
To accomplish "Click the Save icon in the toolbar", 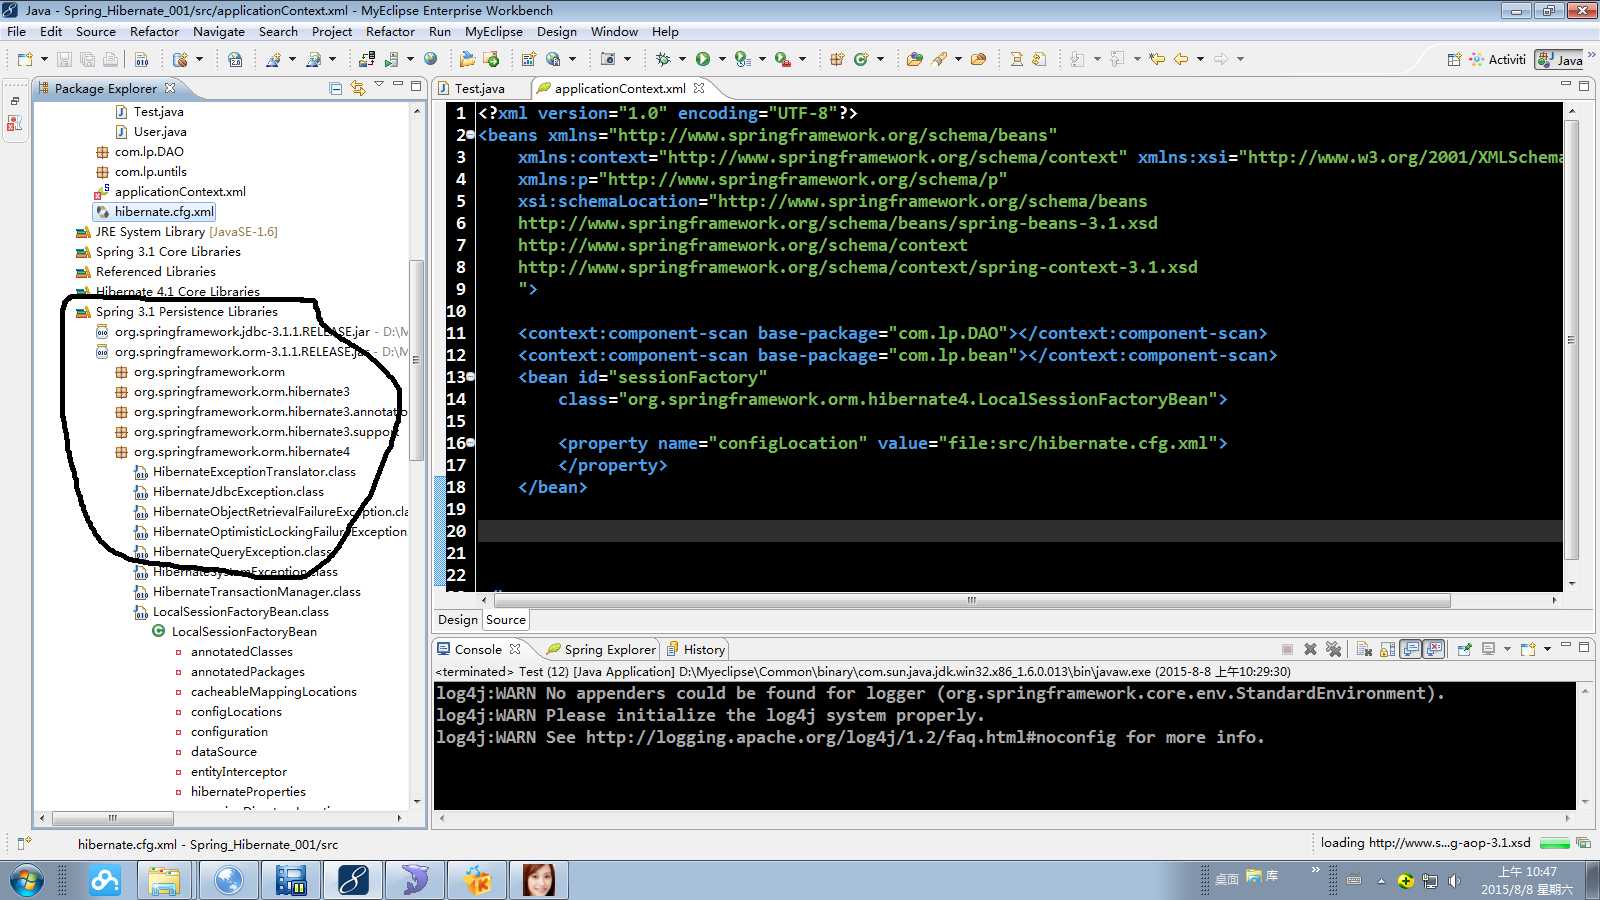I will [x=64, y=59].
